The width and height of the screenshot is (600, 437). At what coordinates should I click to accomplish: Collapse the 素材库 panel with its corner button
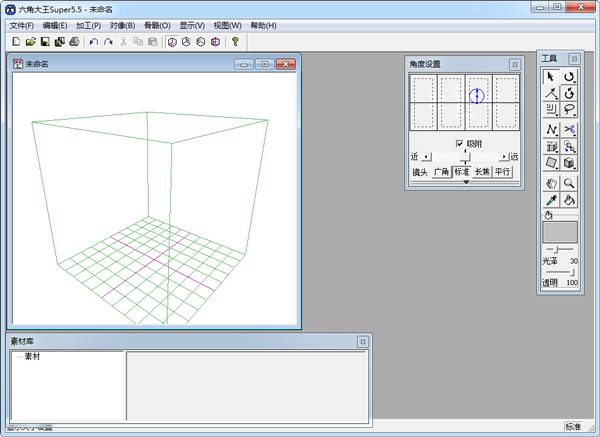[x=362, y=341]
